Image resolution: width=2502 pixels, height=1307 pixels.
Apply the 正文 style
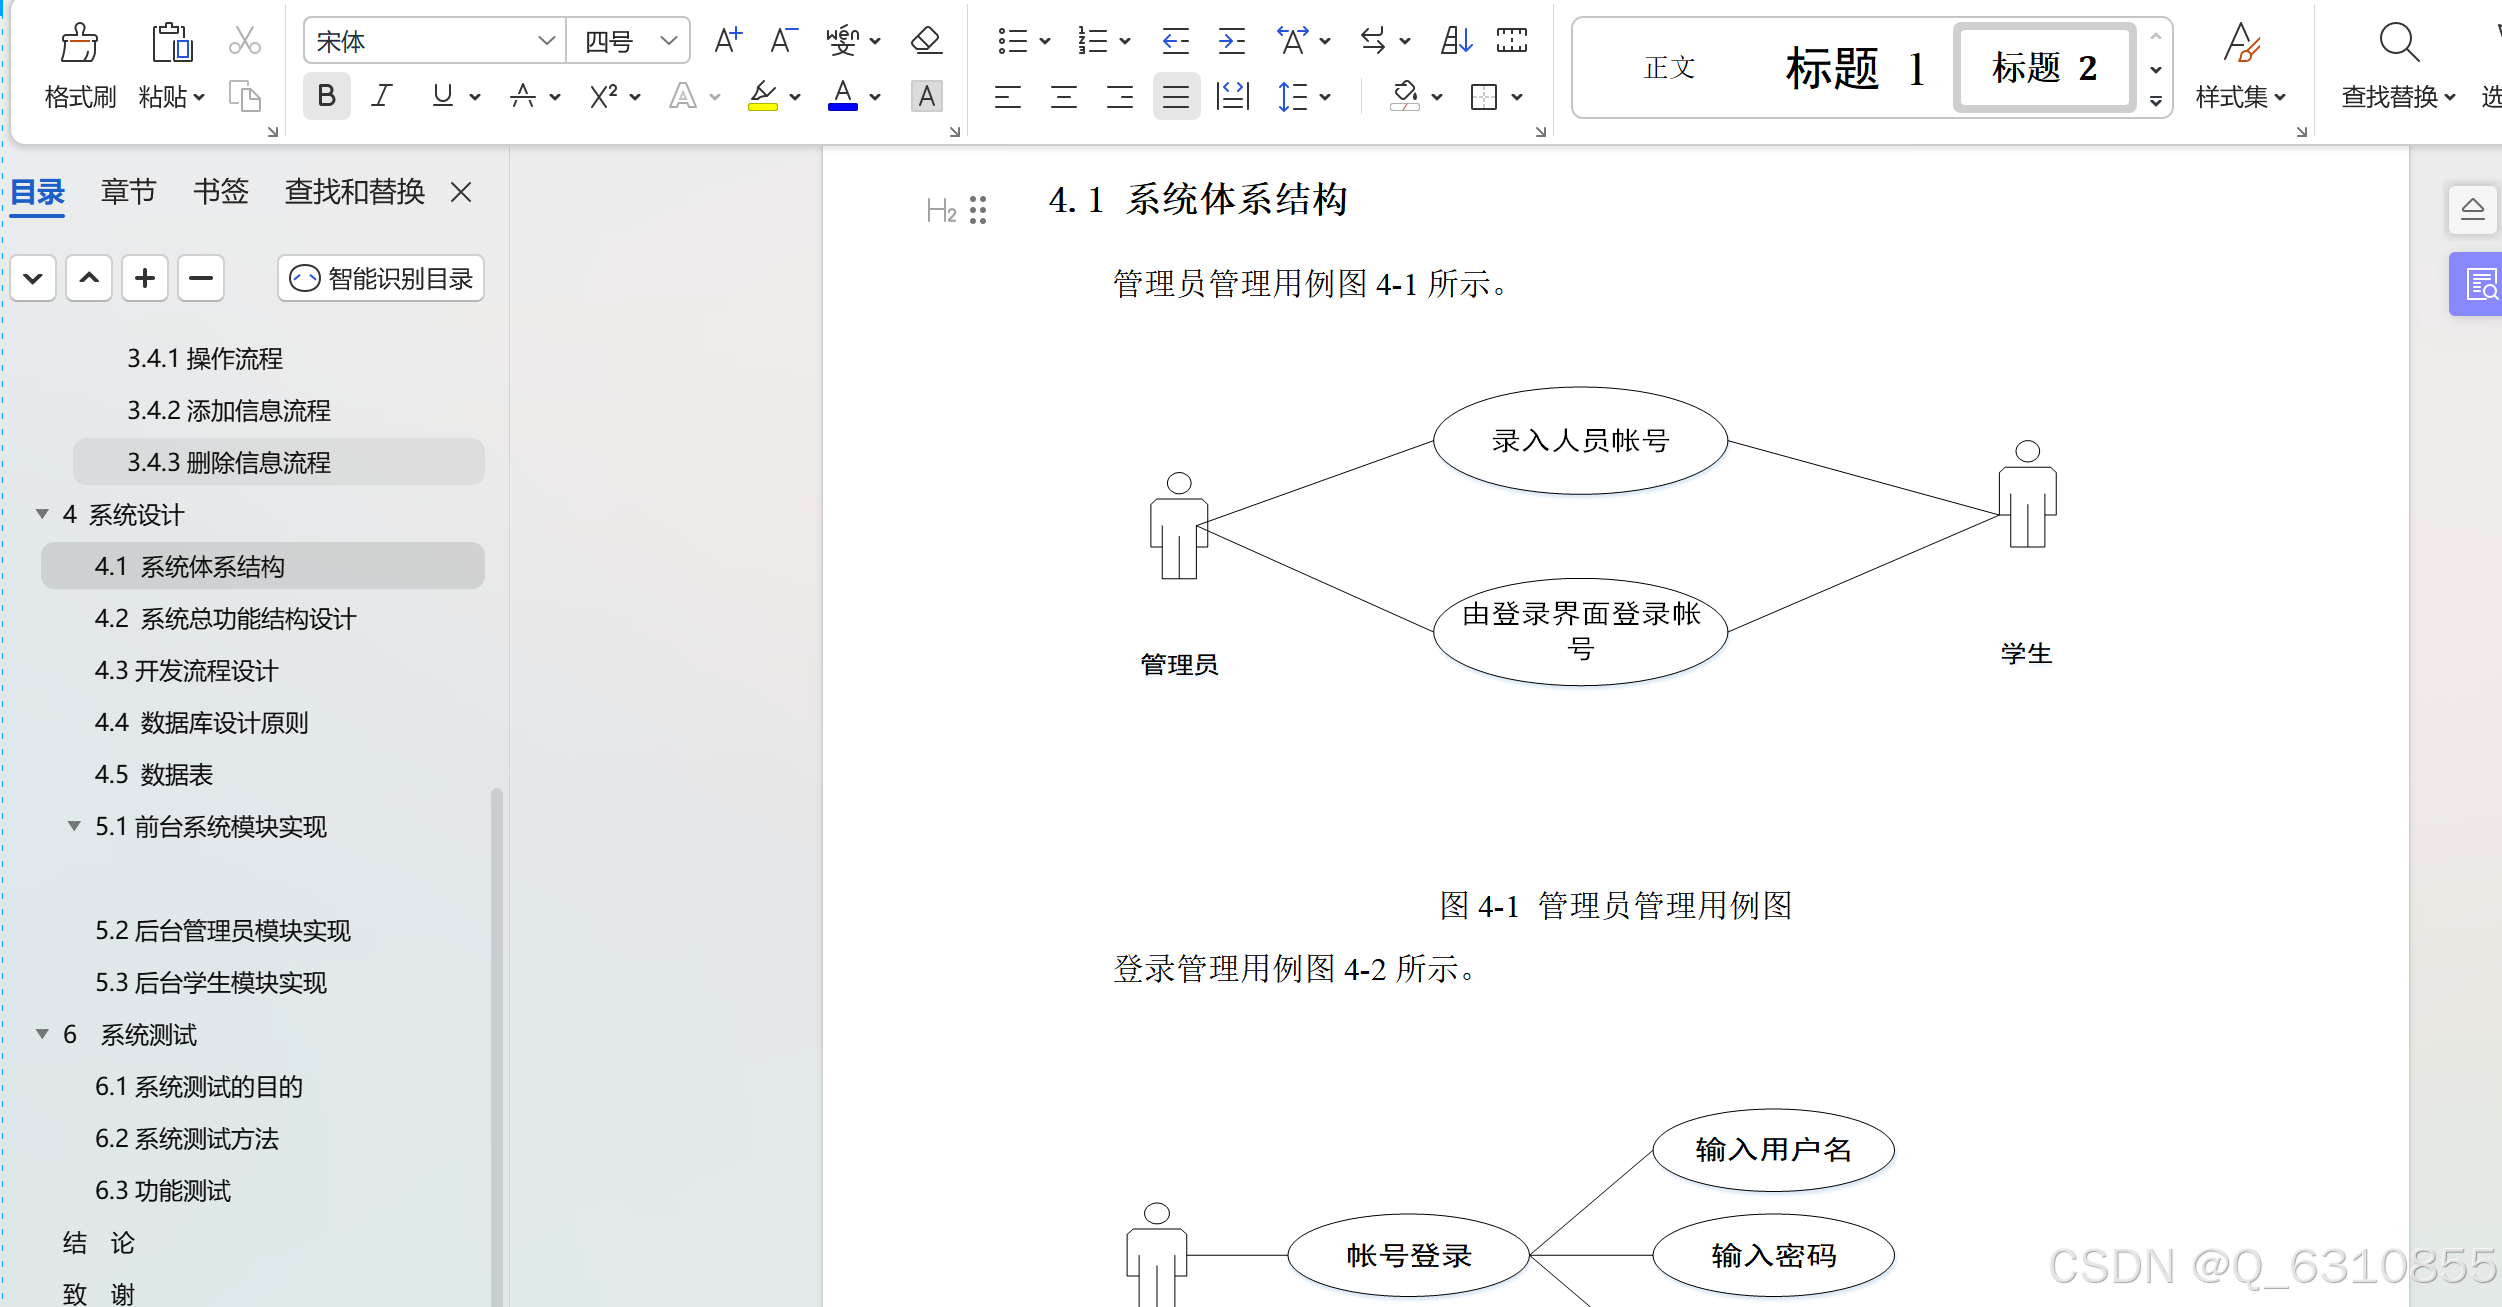[1669, 68]
